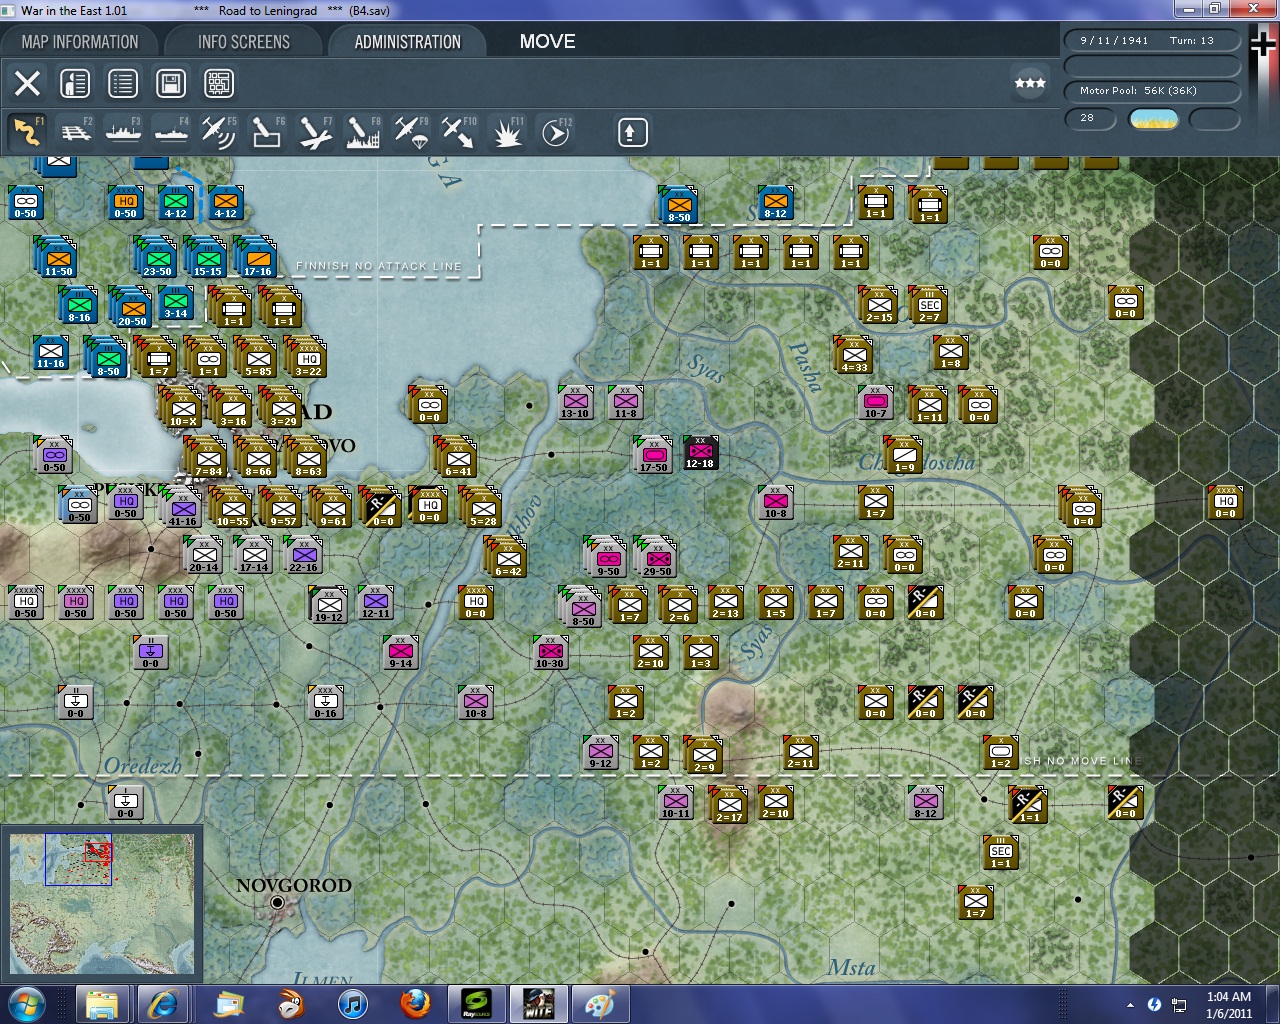Select the Soviet SEC 2=7 unit

(x=929, y=307)
